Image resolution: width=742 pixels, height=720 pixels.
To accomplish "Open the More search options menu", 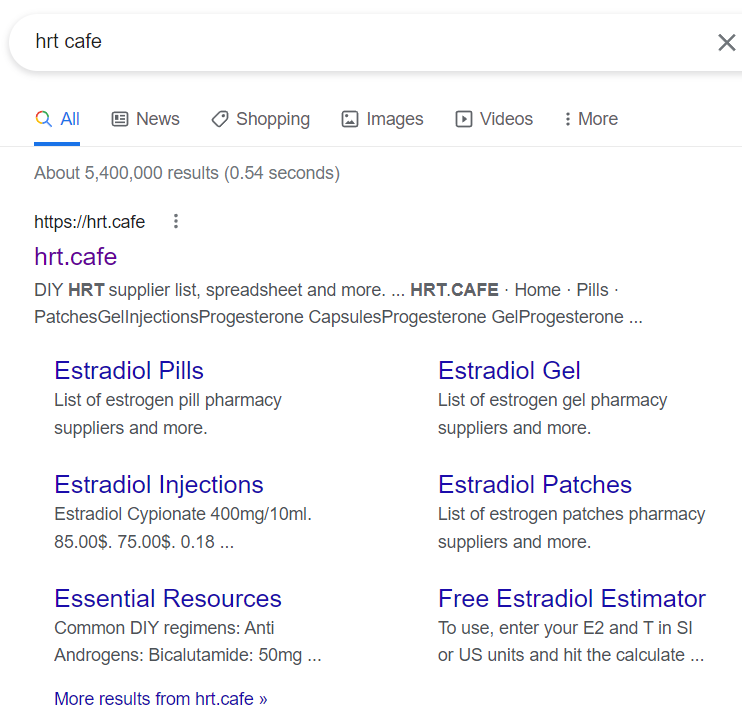I will (x=591, y=119).
